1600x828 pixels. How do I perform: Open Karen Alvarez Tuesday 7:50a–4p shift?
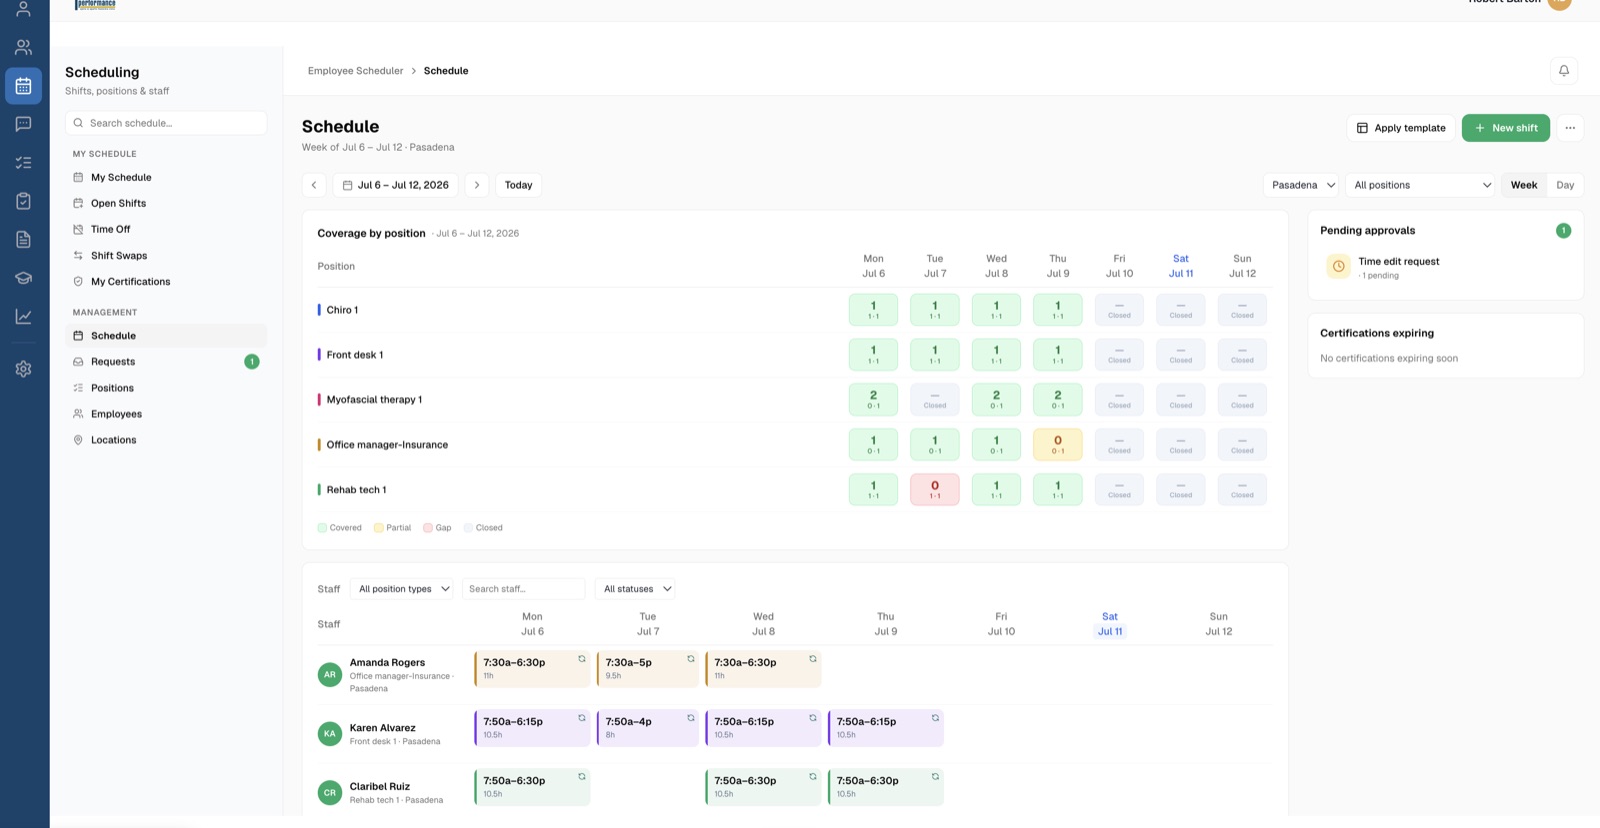point(647,728)
